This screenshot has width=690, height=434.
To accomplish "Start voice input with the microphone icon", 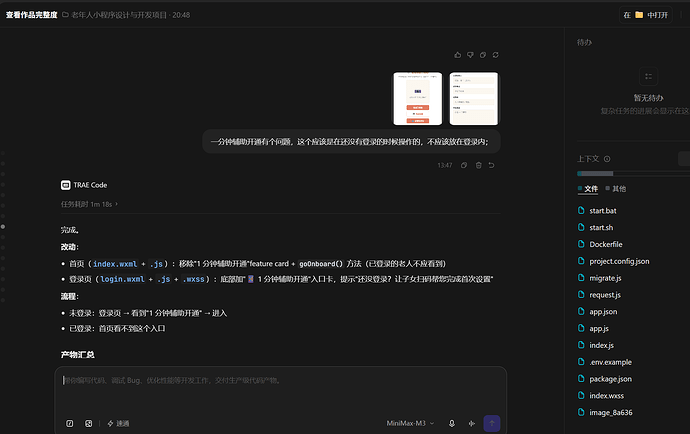I will click(451, 423).
